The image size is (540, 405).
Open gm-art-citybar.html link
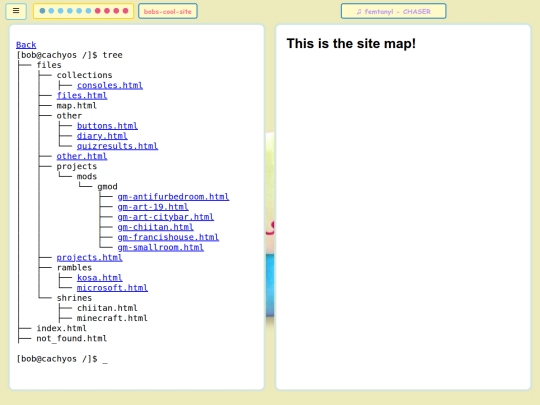(x=165, y=217)
